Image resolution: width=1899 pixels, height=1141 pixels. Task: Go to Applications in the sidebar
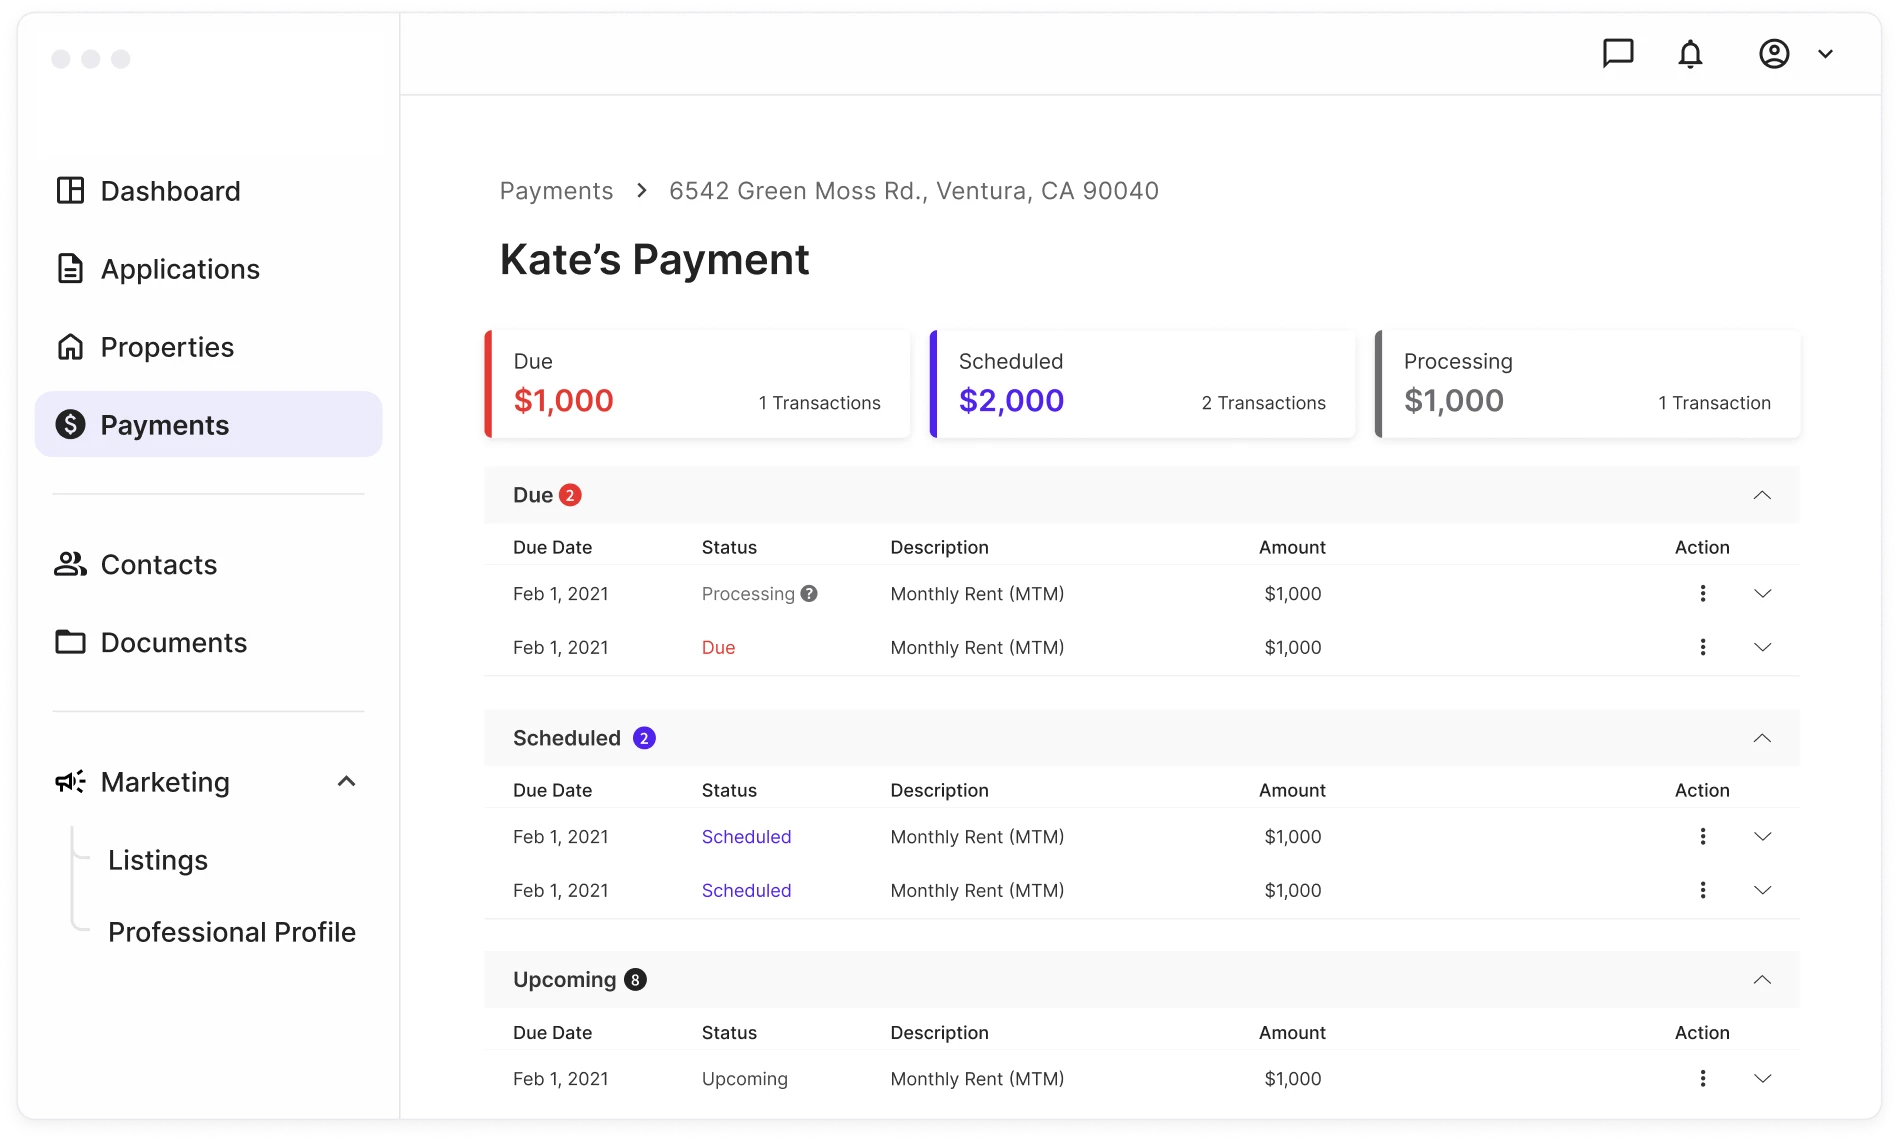180,269
